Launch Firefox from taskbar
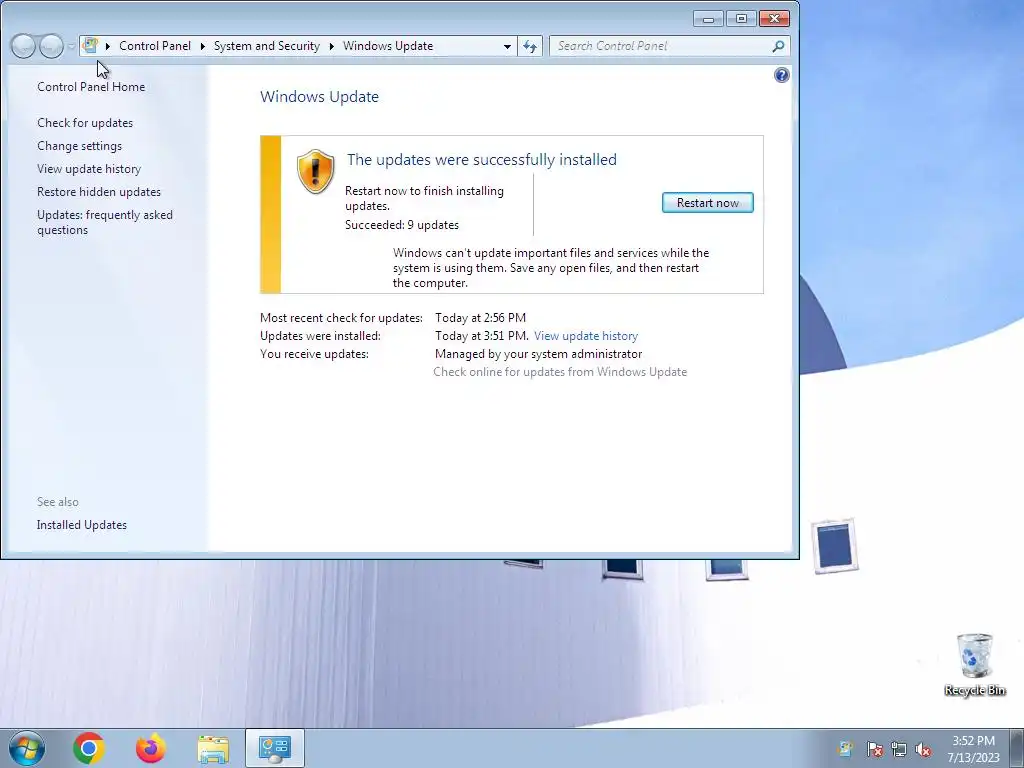Viewport: 1024px width, 768px height. click(151, 748)
